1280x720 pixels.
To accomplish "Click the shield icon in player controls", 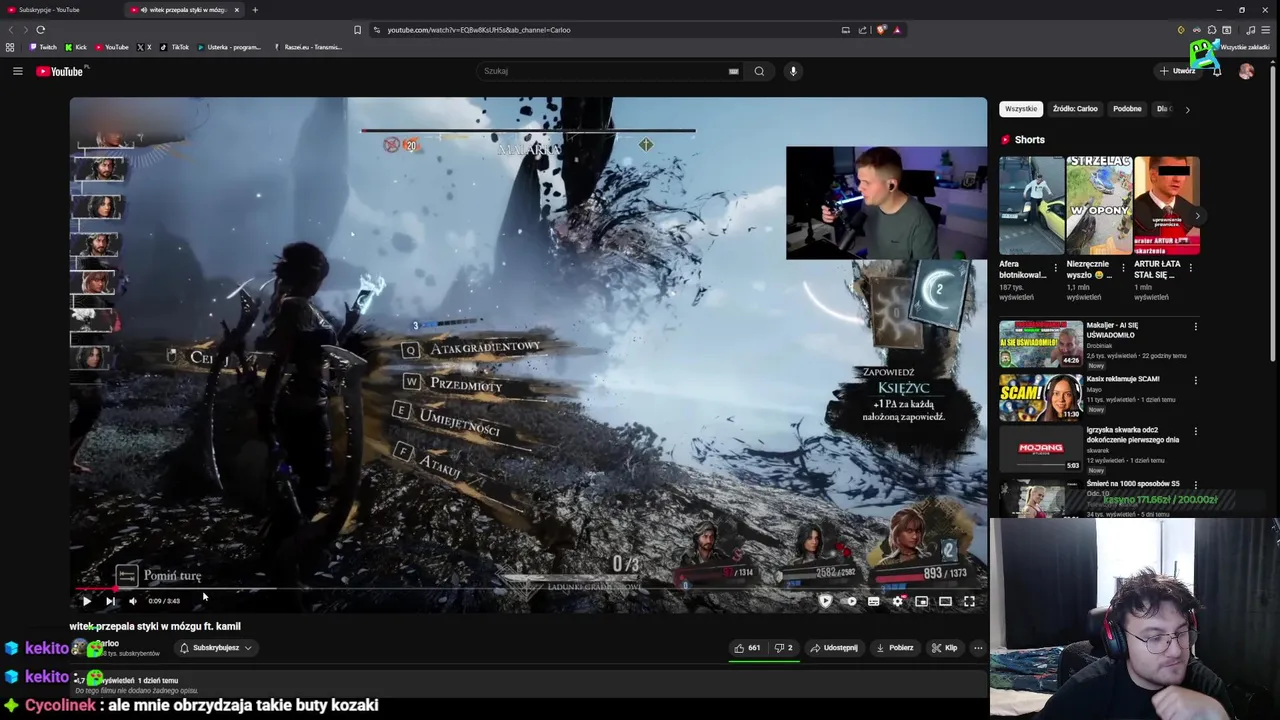I will click(x=825, y=601).
